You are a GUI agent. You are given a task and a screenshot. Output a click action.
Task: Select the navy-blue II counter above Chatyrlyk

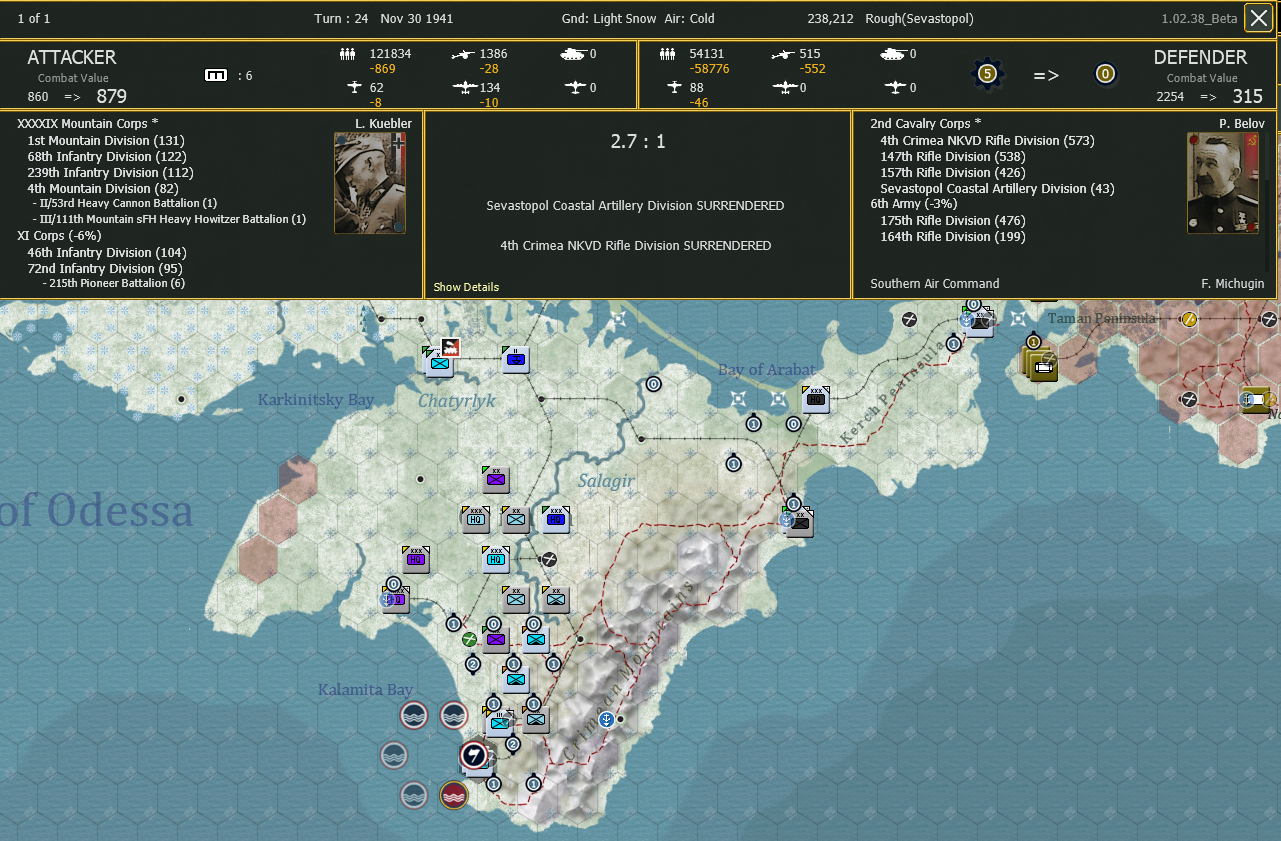click(x=515, y=360)
